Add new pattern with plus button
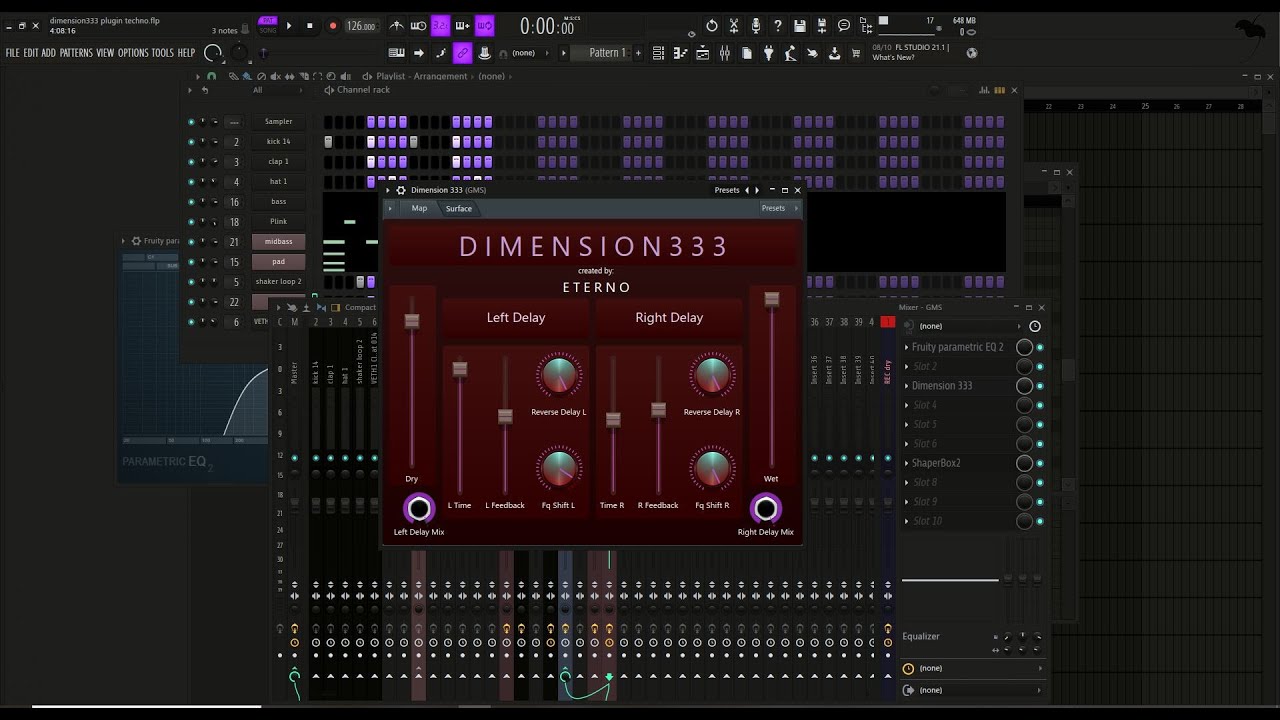 pos(638,53)
